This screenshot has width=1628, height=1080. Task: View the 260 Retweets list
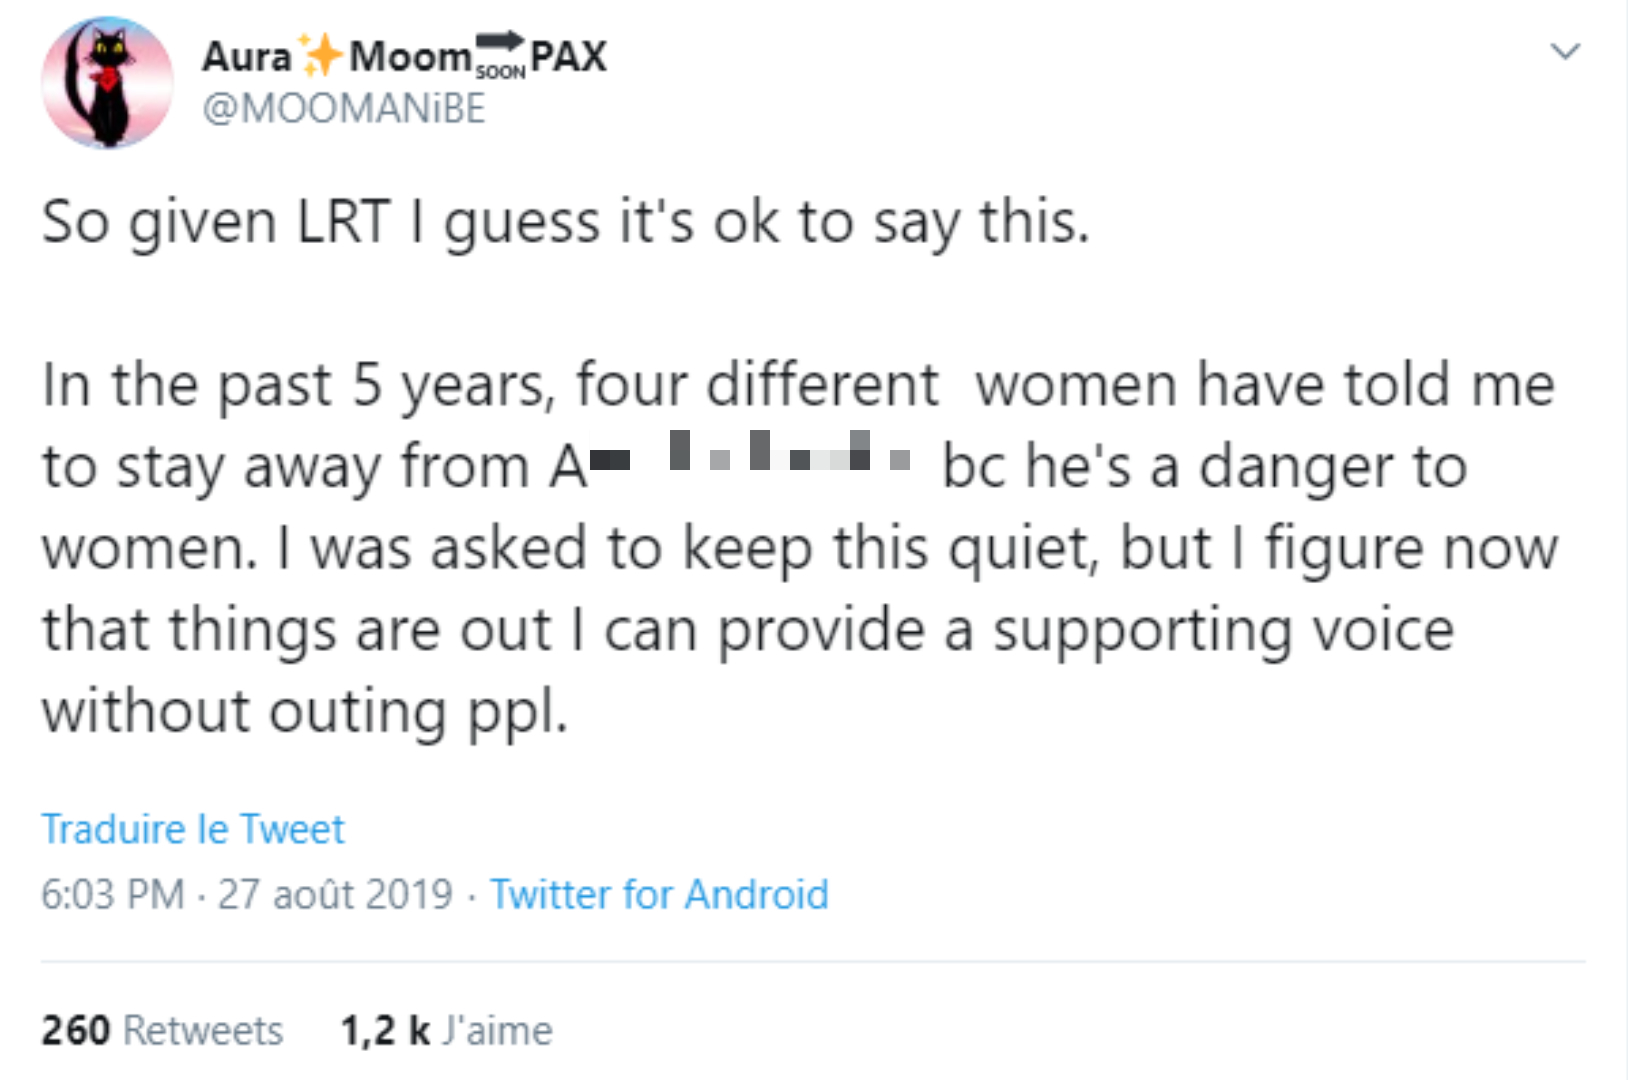(x=162, y=1030)
